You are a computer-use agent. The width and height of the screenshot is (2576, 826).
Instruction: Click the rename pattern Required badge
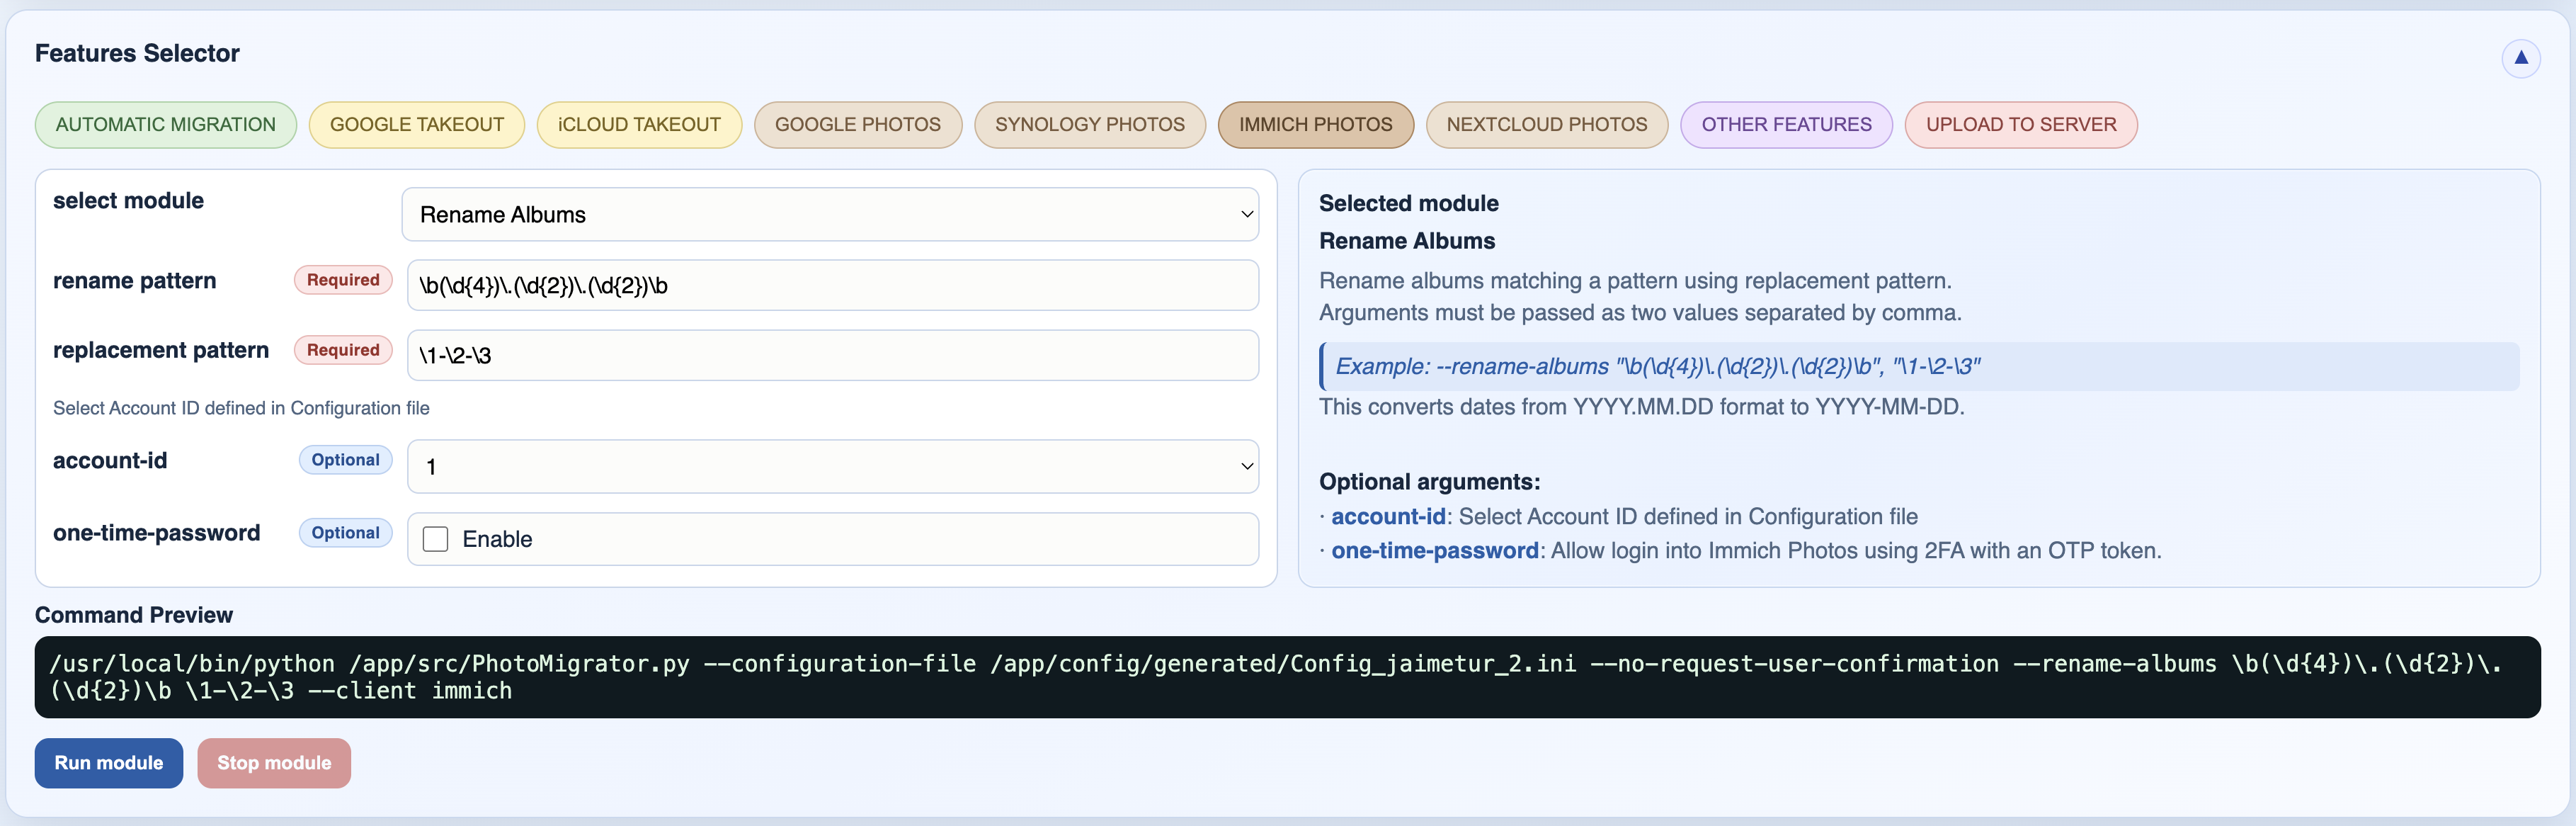(343, 280)
